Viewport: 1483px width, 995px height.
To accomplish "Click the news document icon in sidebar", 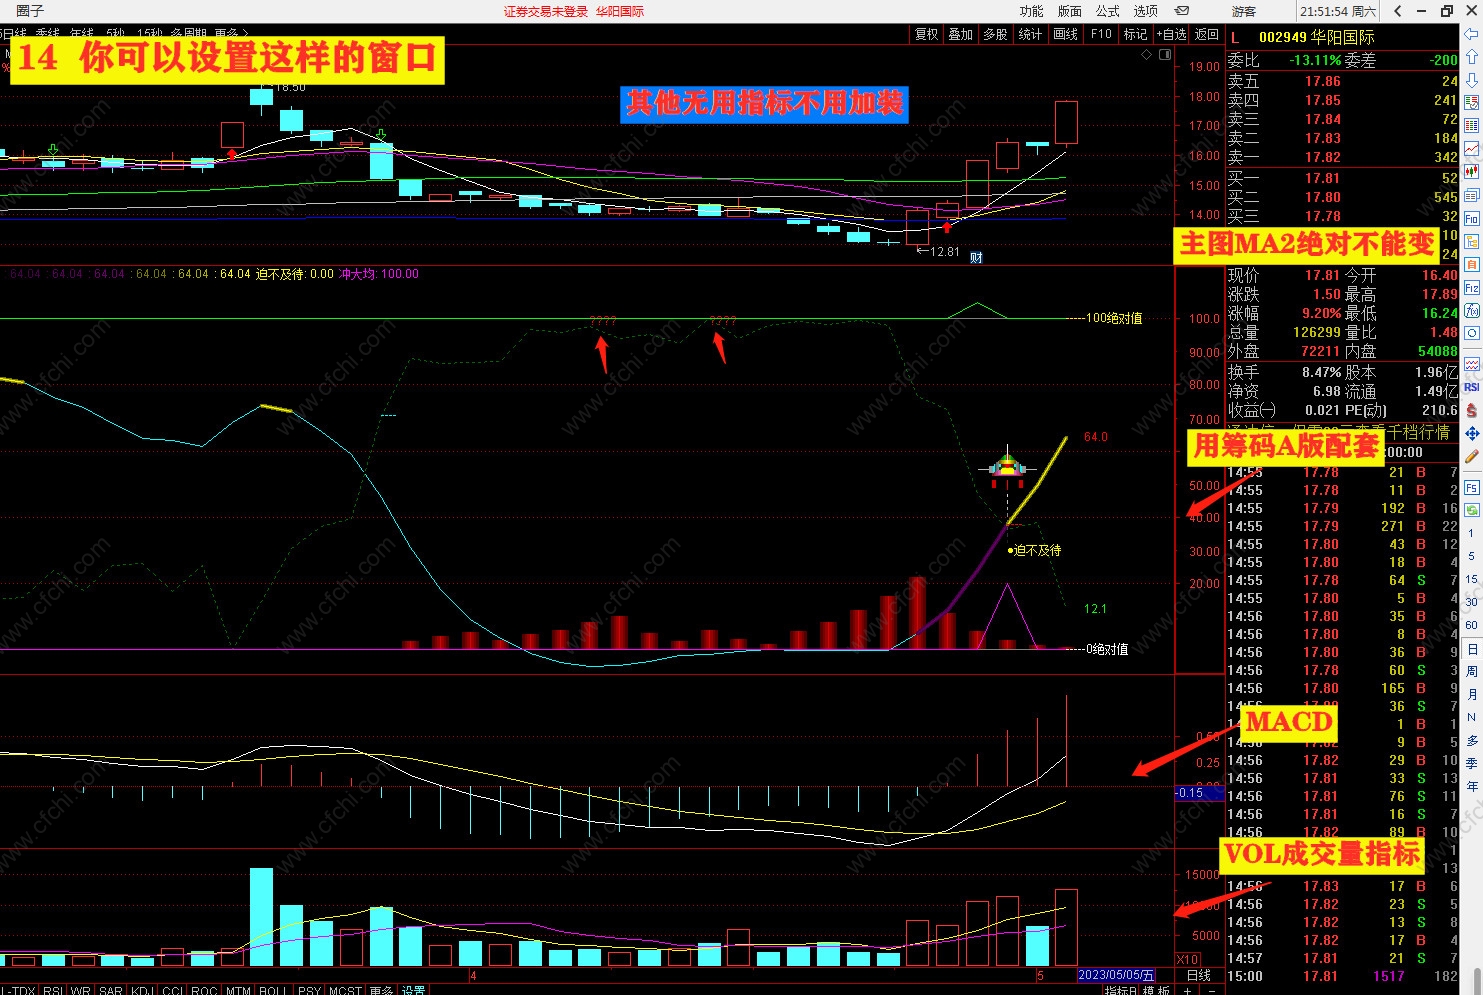I will pyautogui.click(x=1472, y=195).
